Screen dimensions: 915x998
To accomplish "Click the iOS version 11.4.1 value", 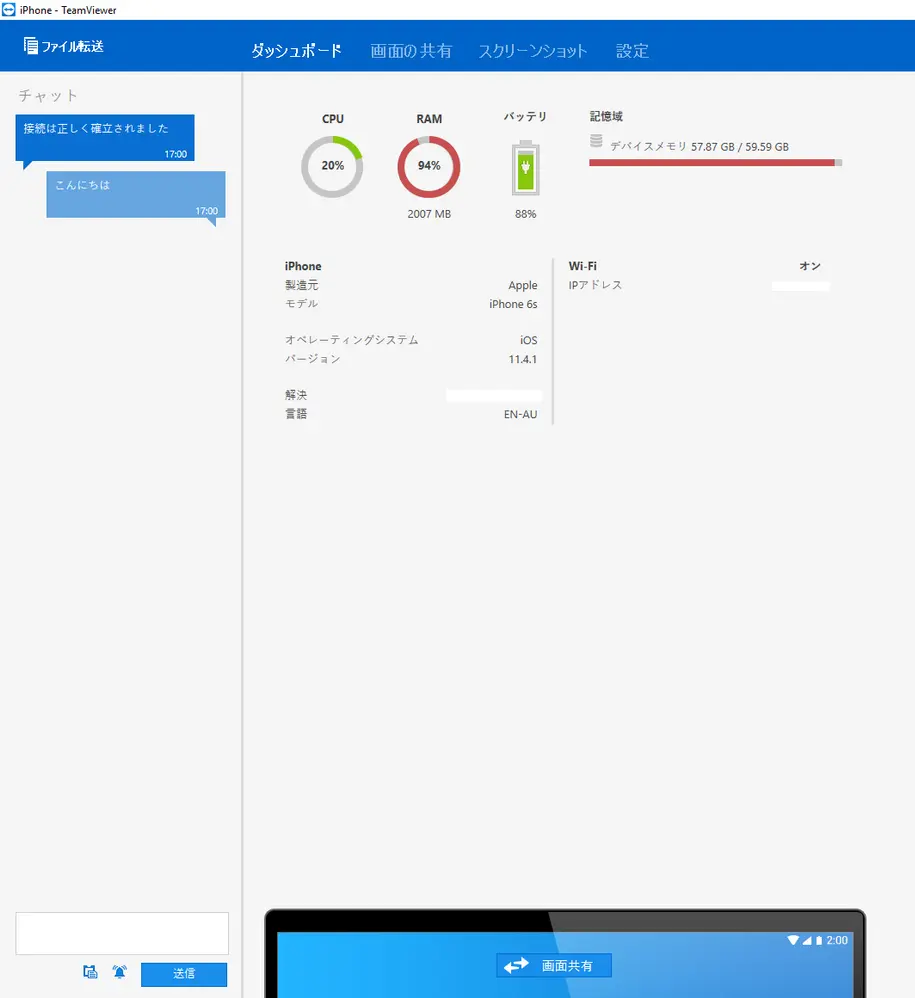I will pyautogui.click(x=522, y=359).
